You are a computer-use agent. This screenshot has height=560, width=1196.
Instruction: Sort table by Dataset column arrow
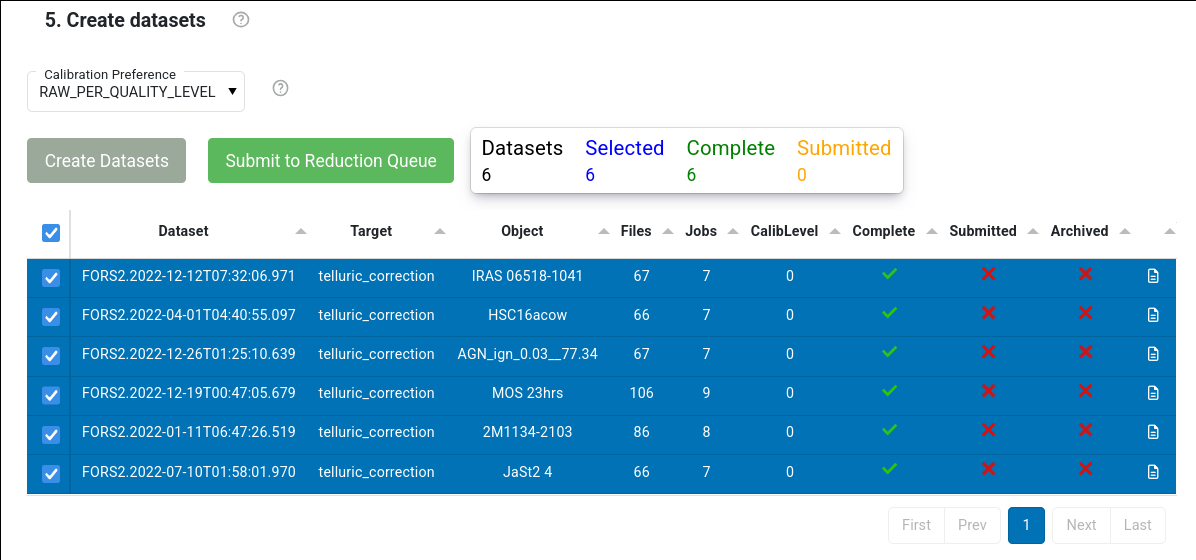(x=301, y=232)
